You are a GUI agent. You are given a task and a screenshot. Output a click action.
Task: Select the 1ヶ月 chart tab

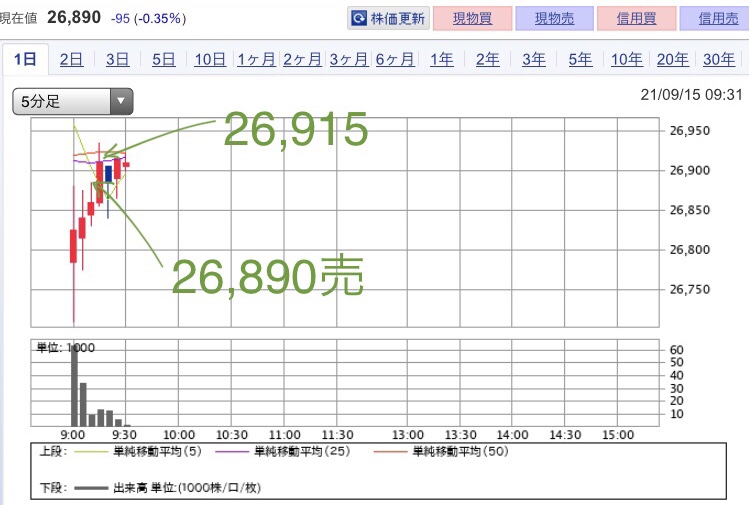coord(257,60)
